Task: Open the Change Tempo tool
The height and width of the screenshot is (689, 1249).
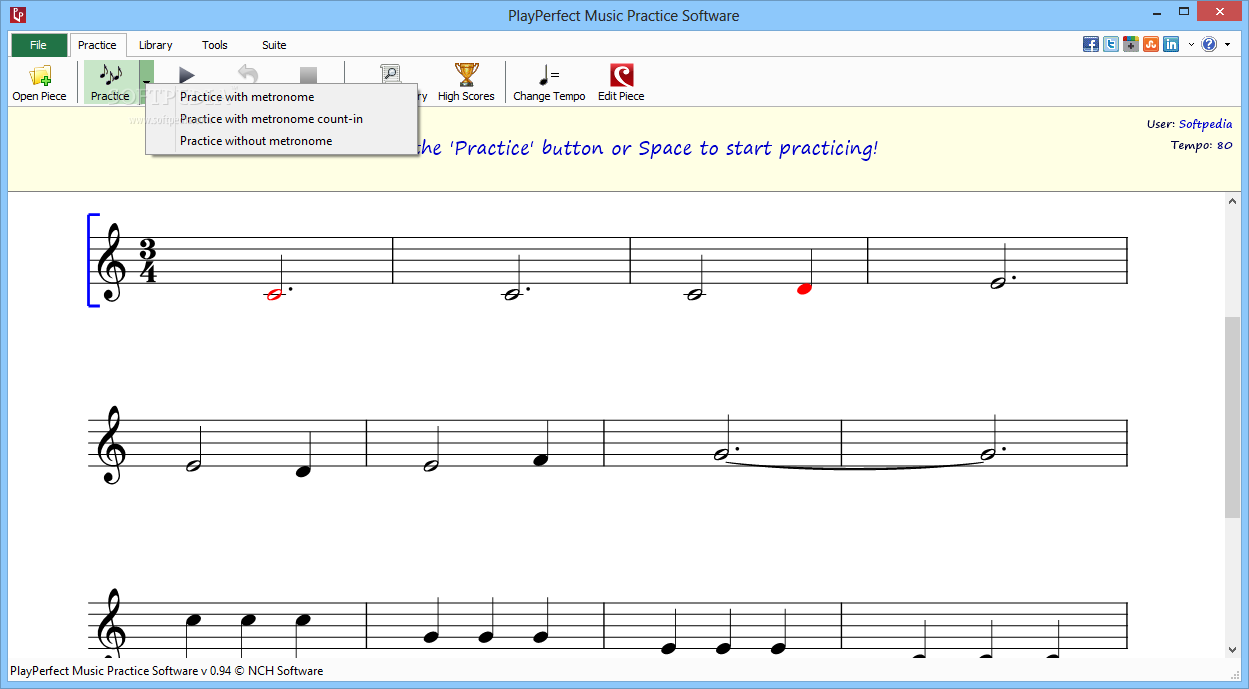Action: tap(549, 82)
